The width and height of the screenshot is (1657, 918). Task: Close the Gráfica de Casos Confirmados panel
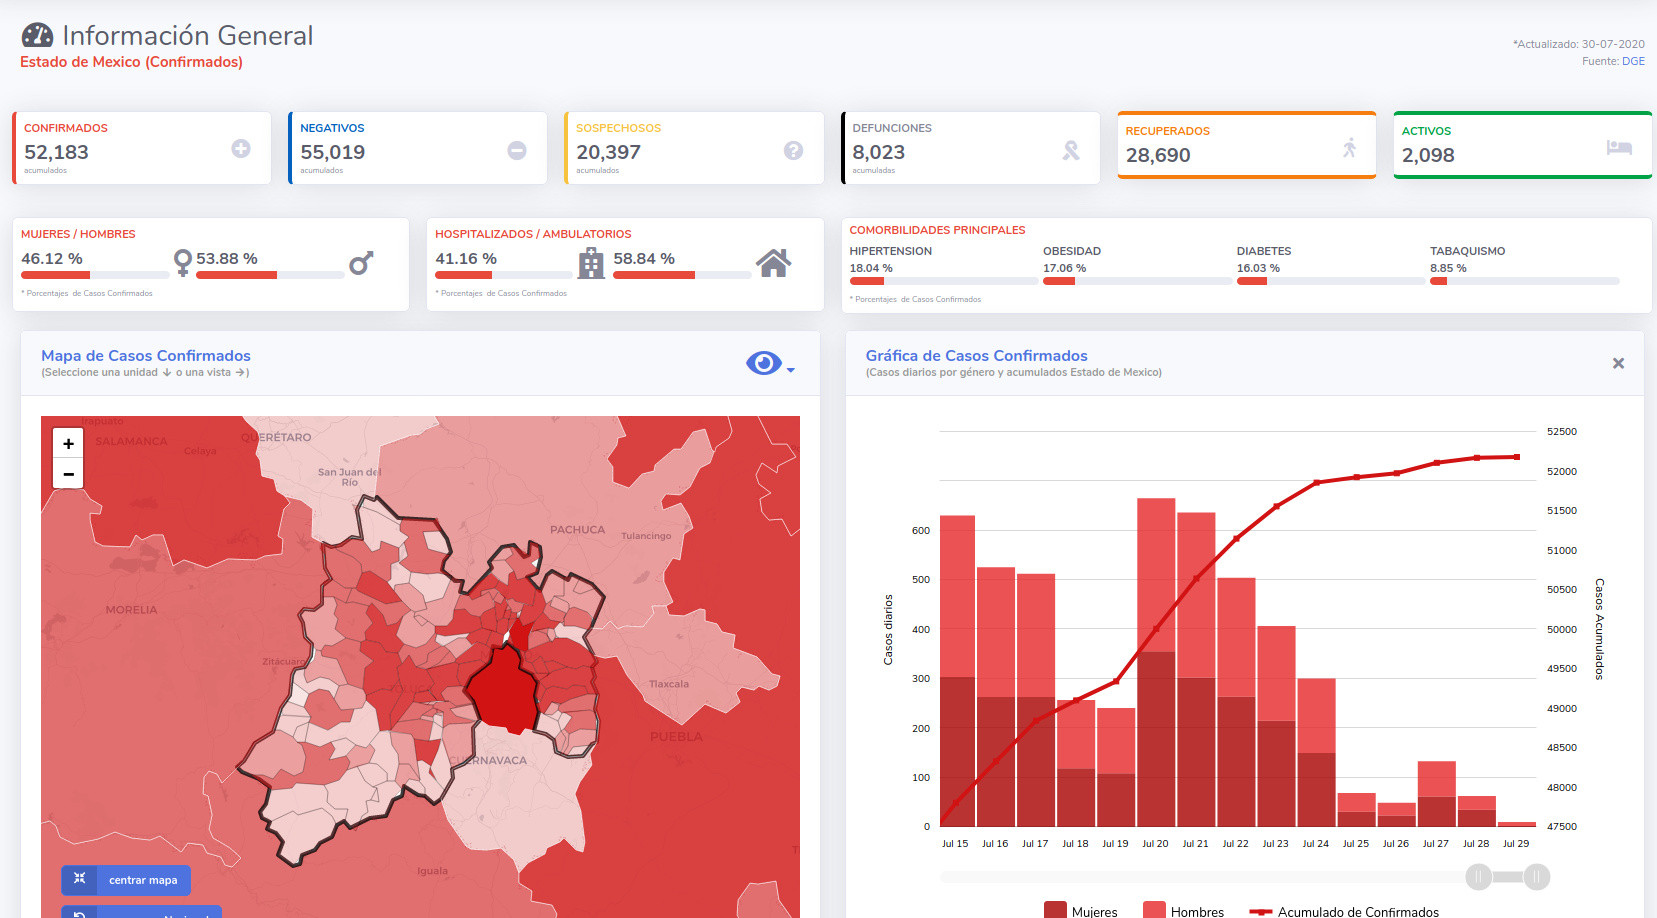pos(1618,363)
